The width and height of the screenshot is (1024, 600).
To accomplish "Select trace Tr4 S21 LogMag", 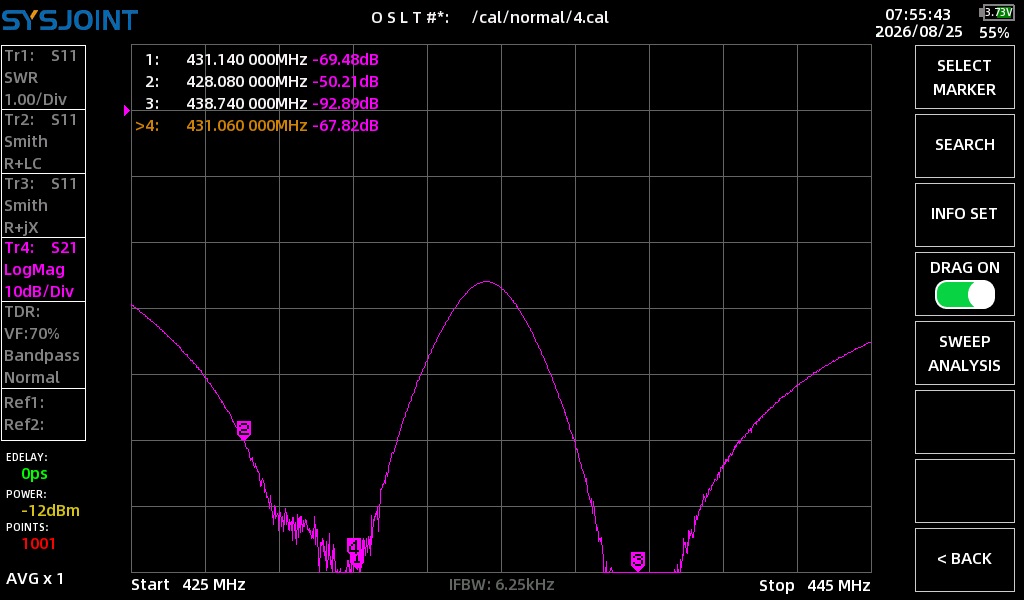I will [44, 270].
